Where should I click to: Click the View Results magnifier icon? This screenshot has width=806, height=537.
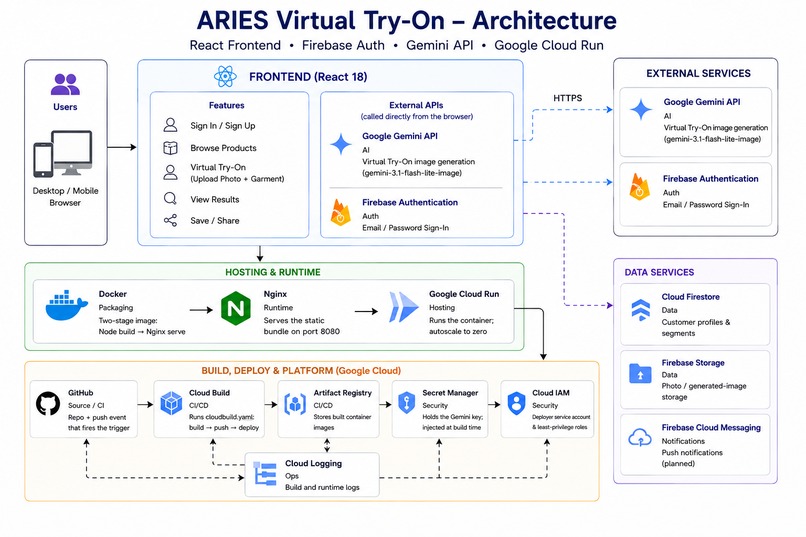point(170,199)
